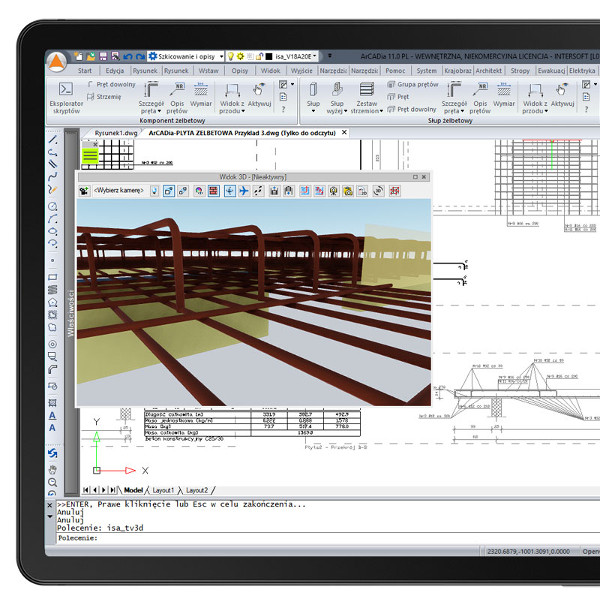Activate the Zoom magnifier tool
Viewport: 600px width, 605px height.
click(x=52, y=482)
